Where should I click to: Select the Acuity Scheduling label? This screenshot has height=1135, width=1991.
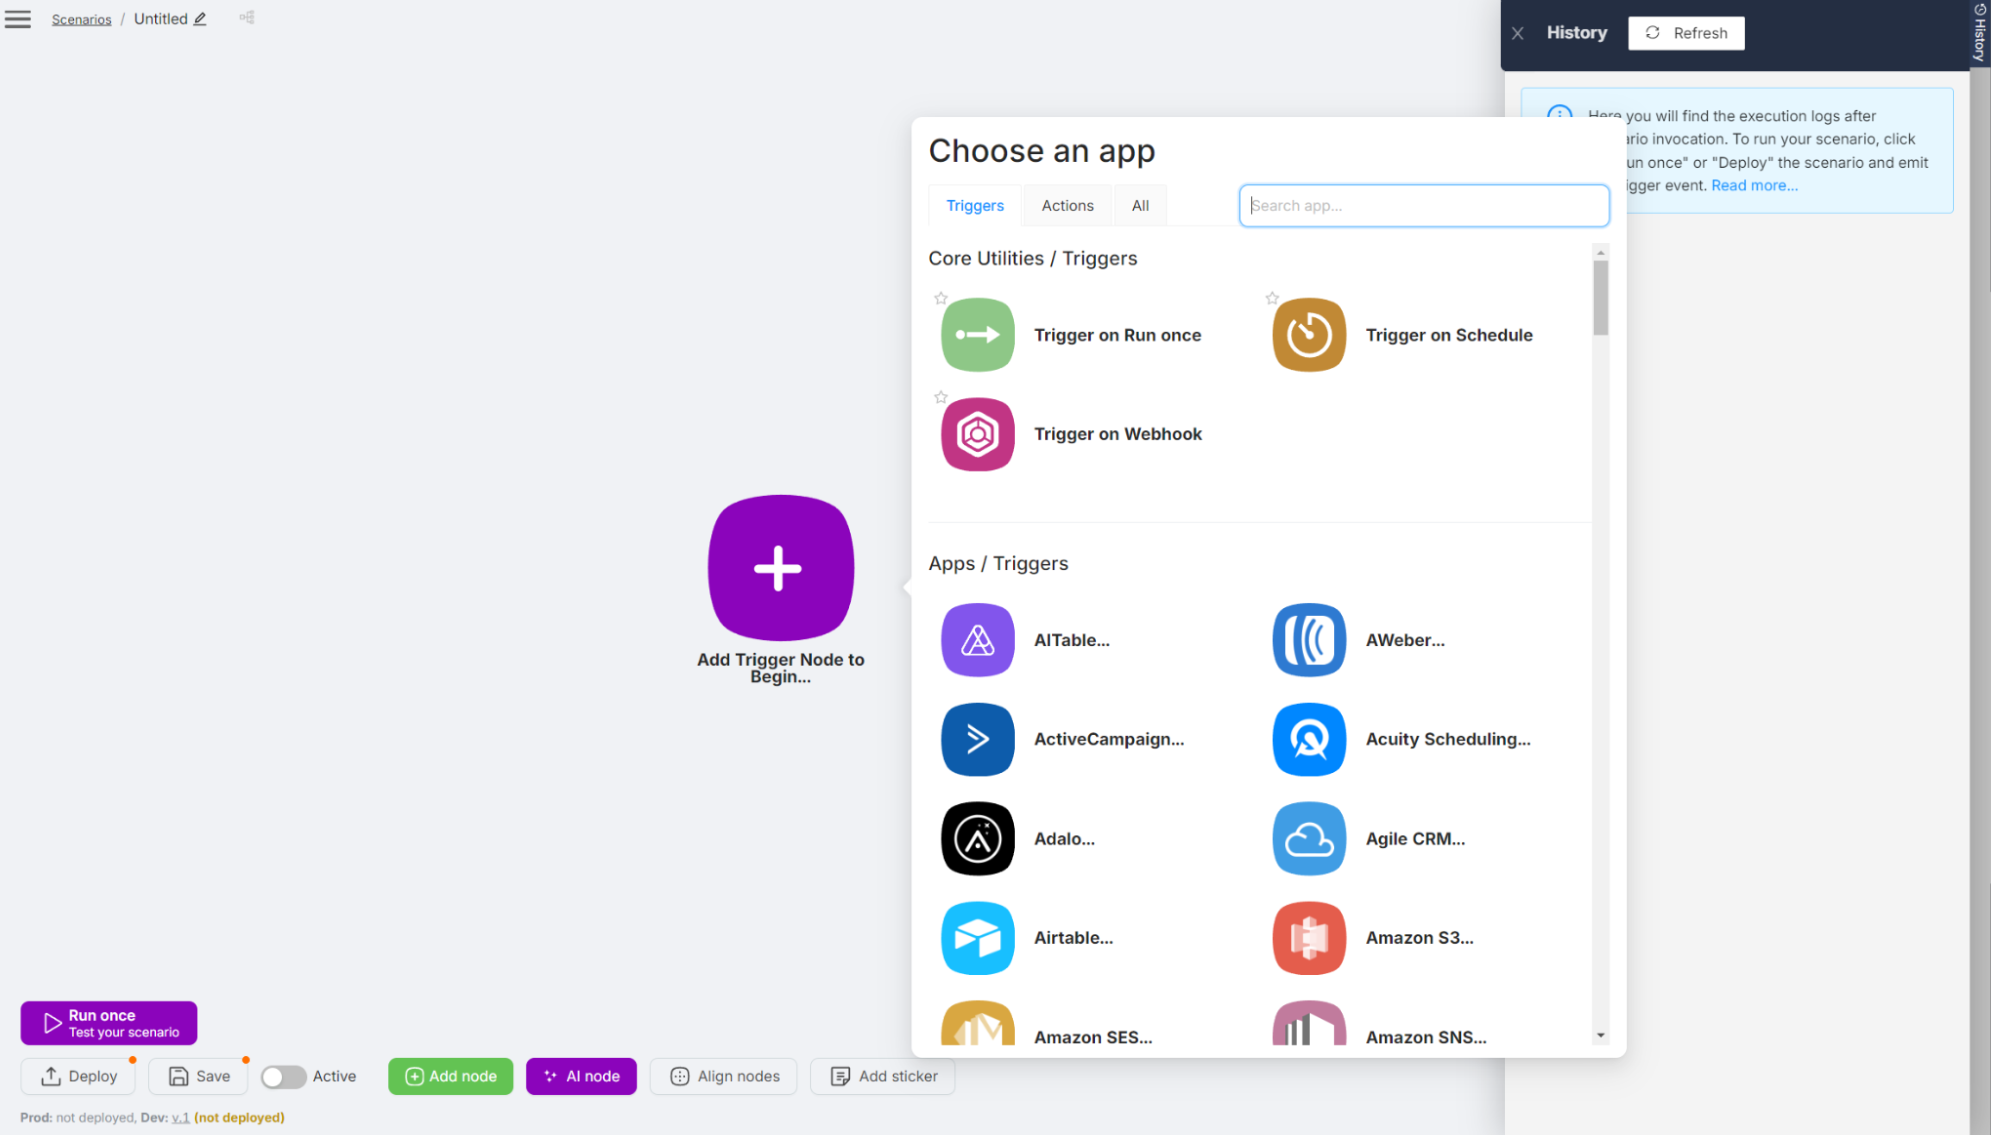pyautogui.click(x=1447, y=739)
